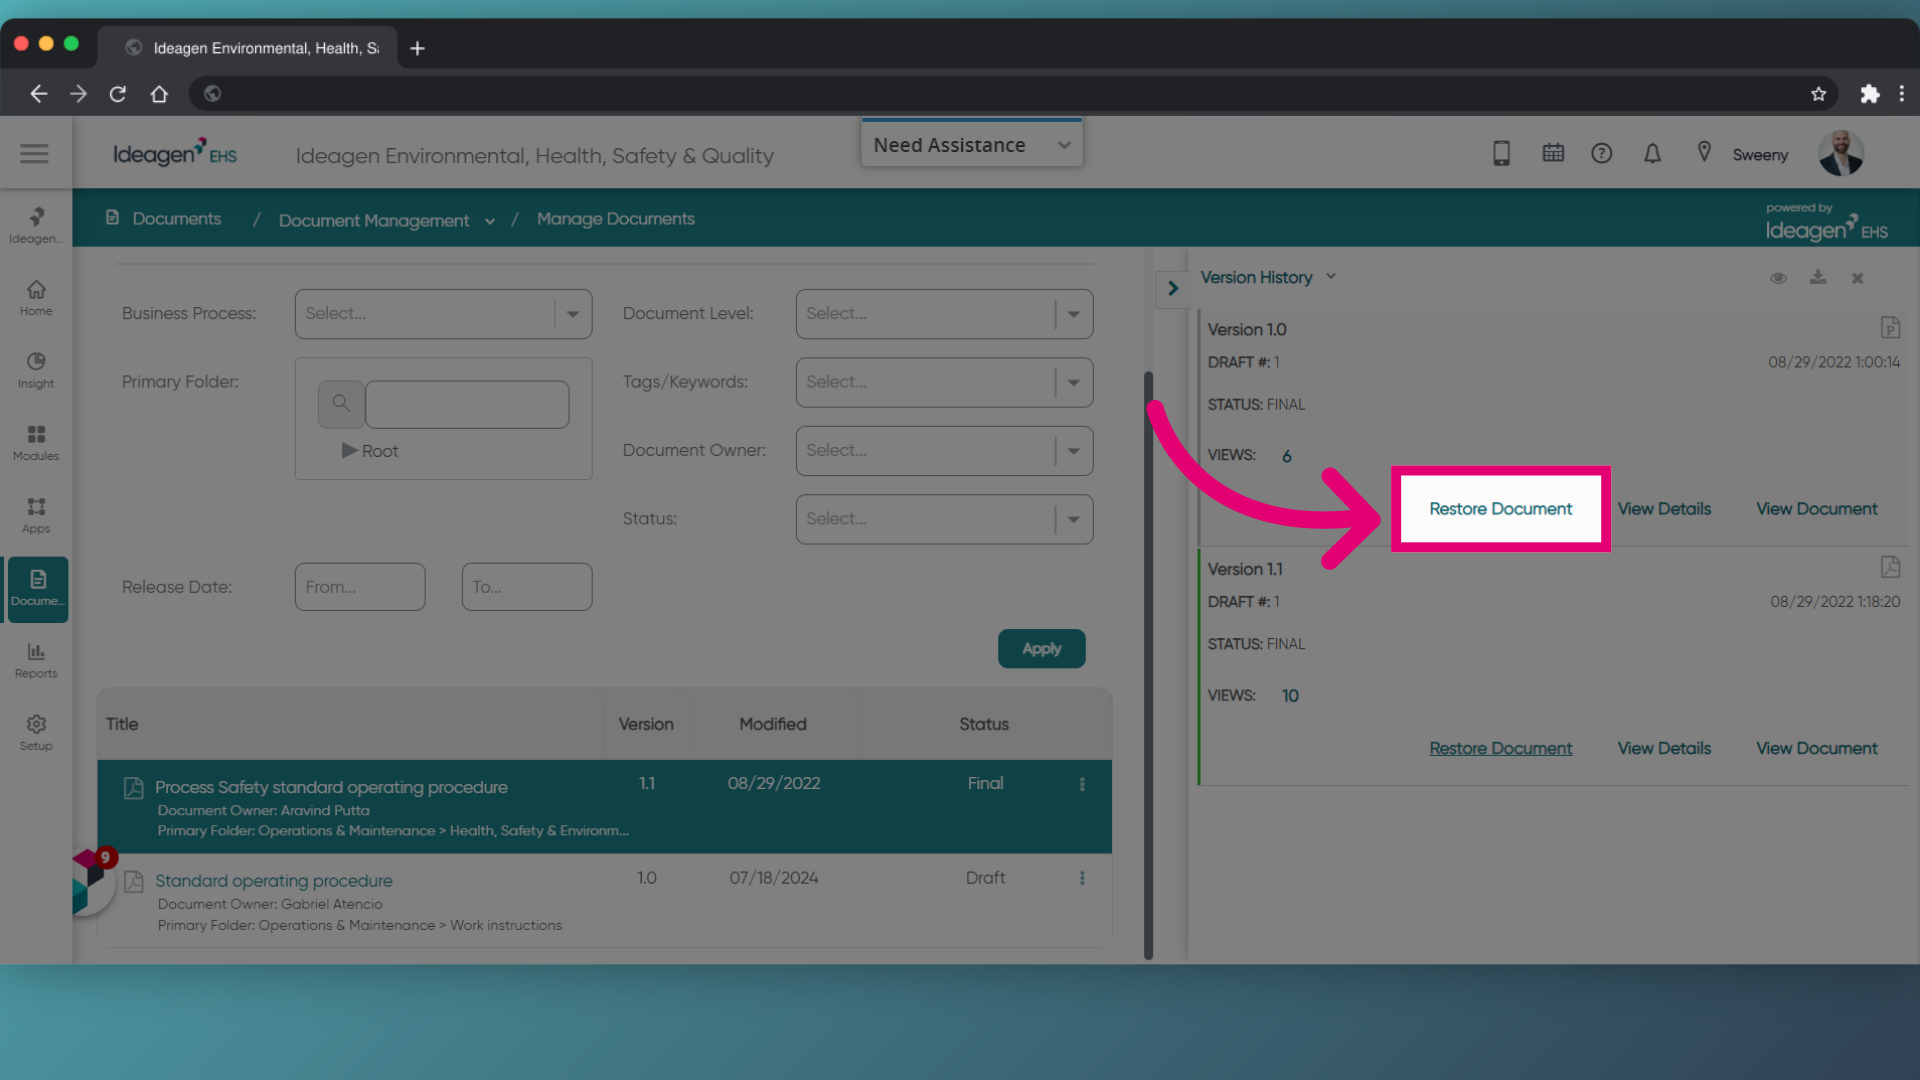Click the Primary Folder search field
This screenshot has width=1920, height=1080.
[x=467, y=404]
